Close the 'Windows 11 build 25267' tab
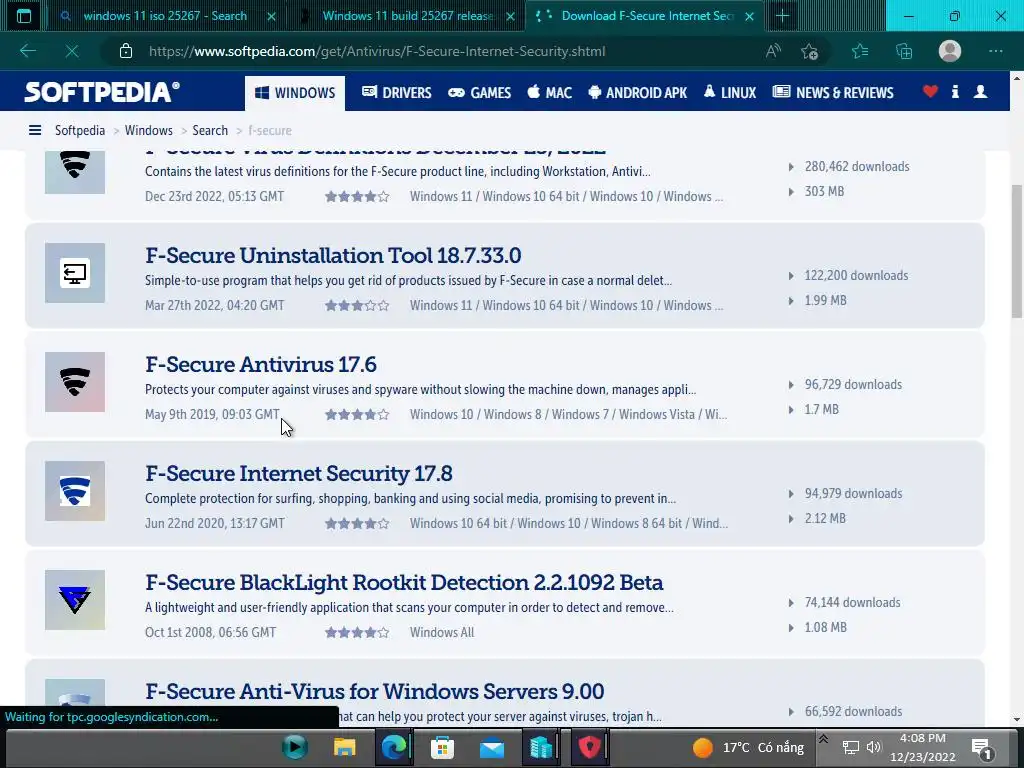Viewport: 1024px width, 768px height. coord(511,16)
